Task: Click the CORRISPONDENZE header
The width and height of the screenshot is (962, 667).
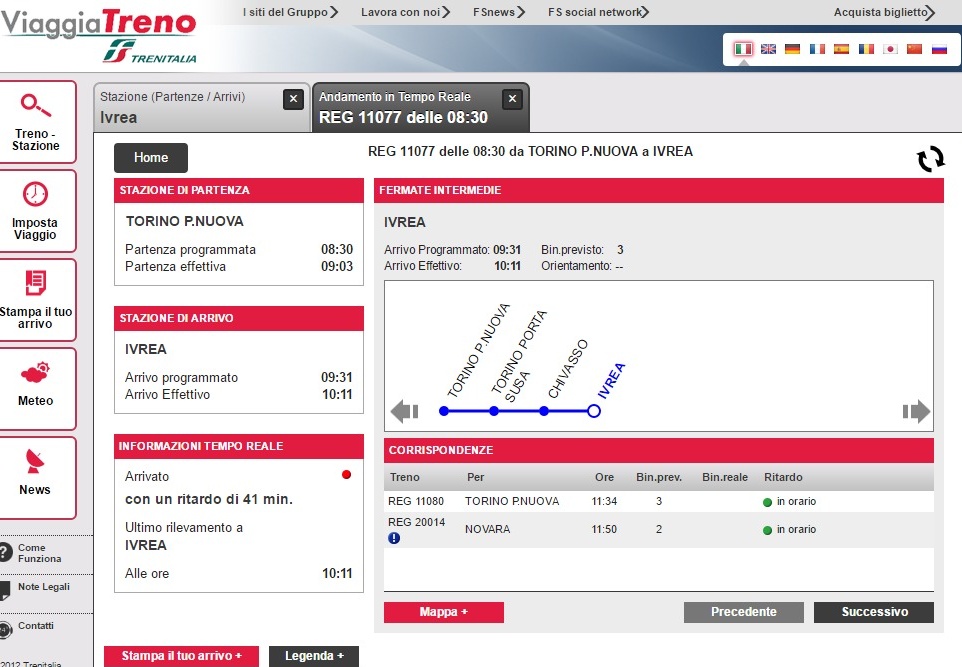Action: click(659, 450)
